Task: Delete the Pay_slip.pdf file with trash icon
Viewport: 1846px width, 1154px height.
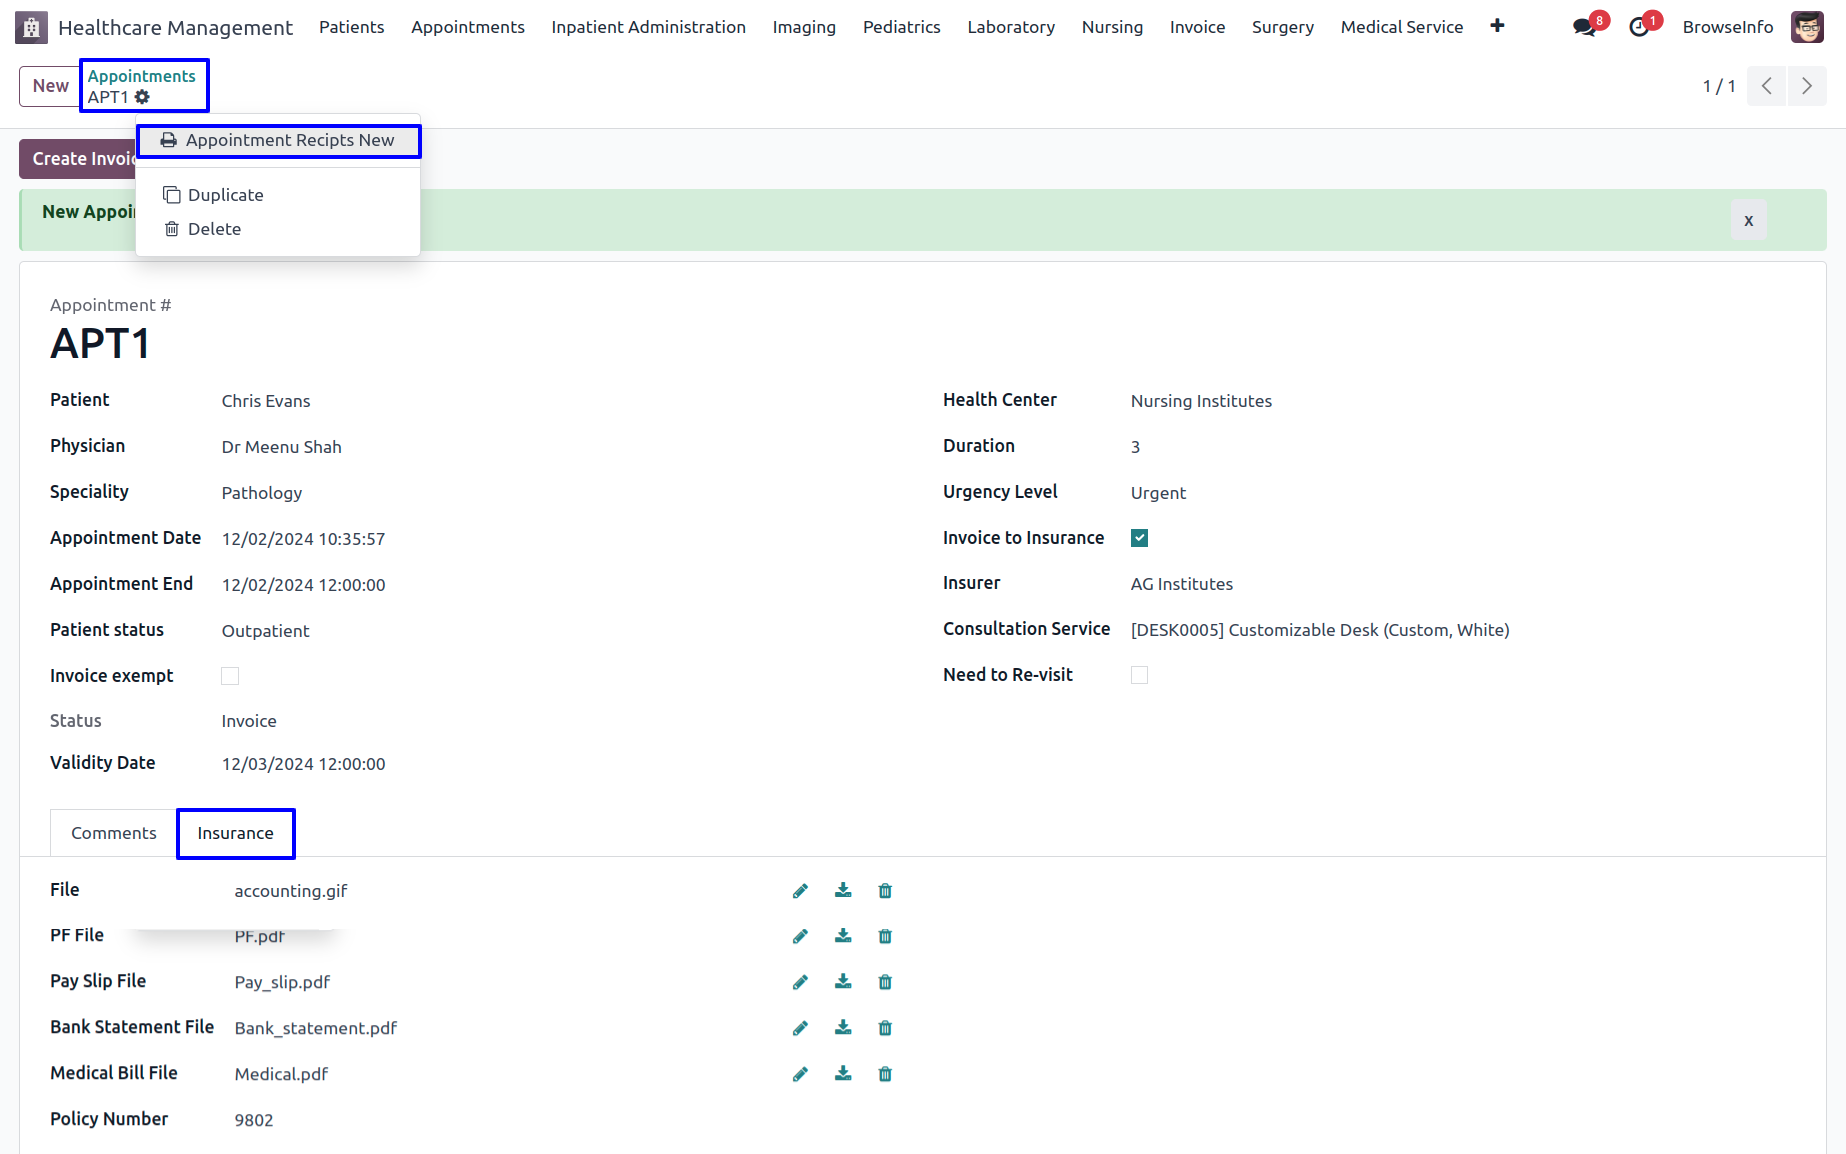Action: coord(885,982)
